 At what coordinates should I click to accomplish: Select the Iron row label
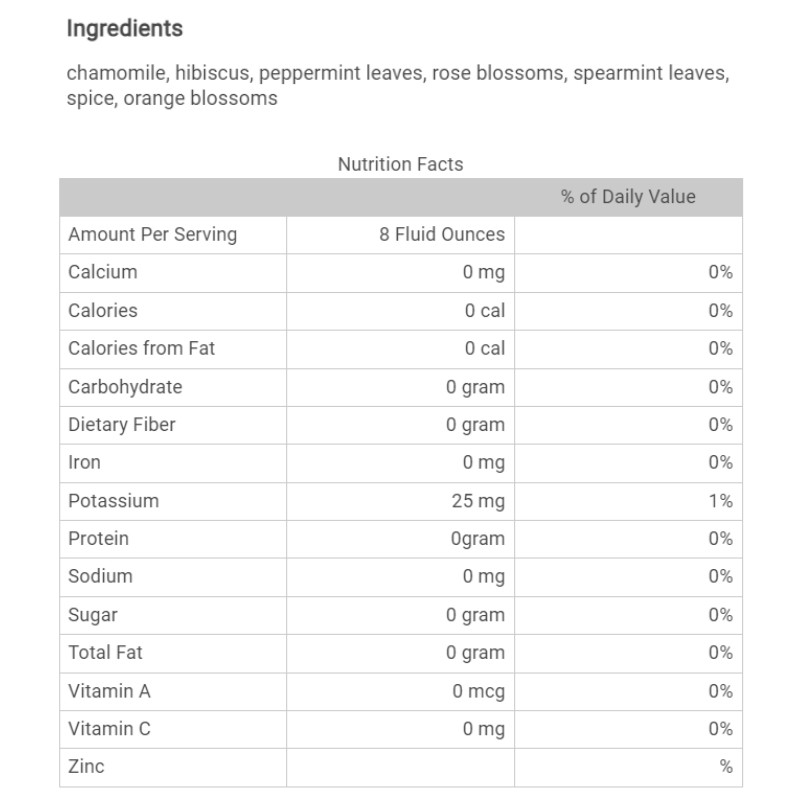(x=84, y=463)
